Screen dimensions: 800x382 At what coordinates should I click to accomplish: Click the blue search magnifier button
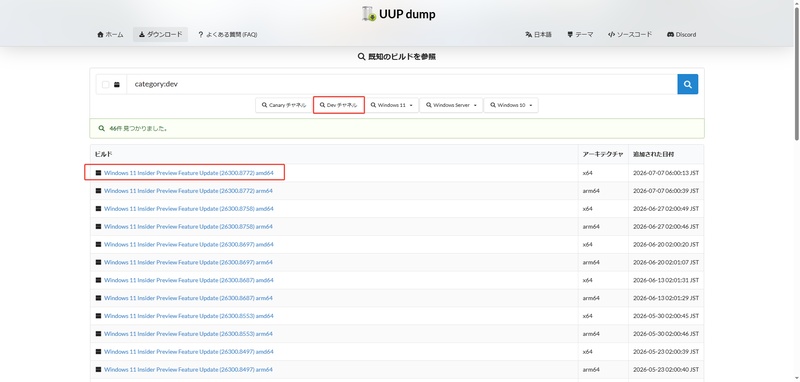(688, 84)
